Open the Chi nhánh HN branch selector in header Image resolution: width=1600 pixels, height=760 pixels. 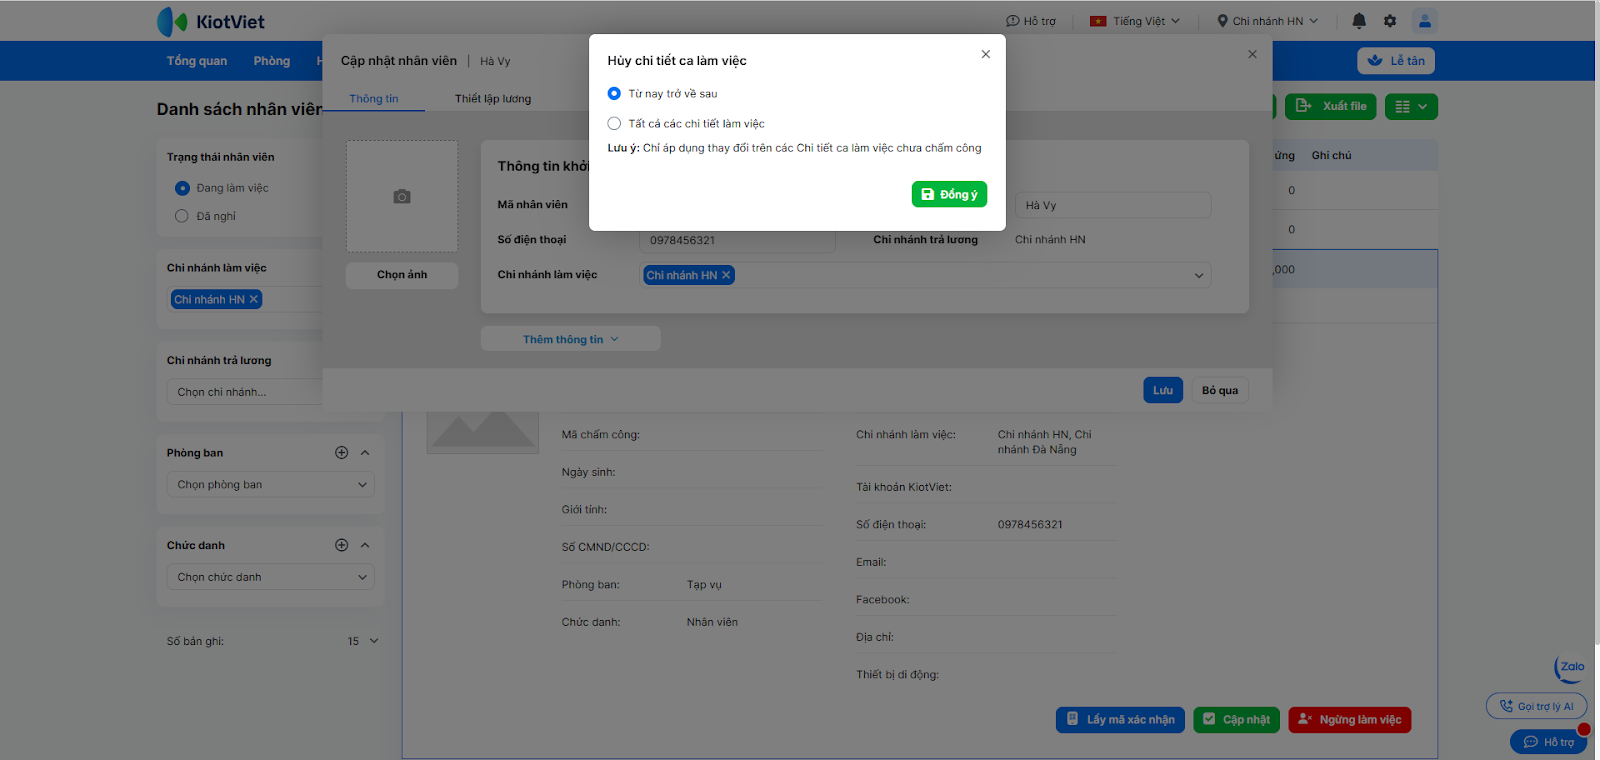point(1267,21)
